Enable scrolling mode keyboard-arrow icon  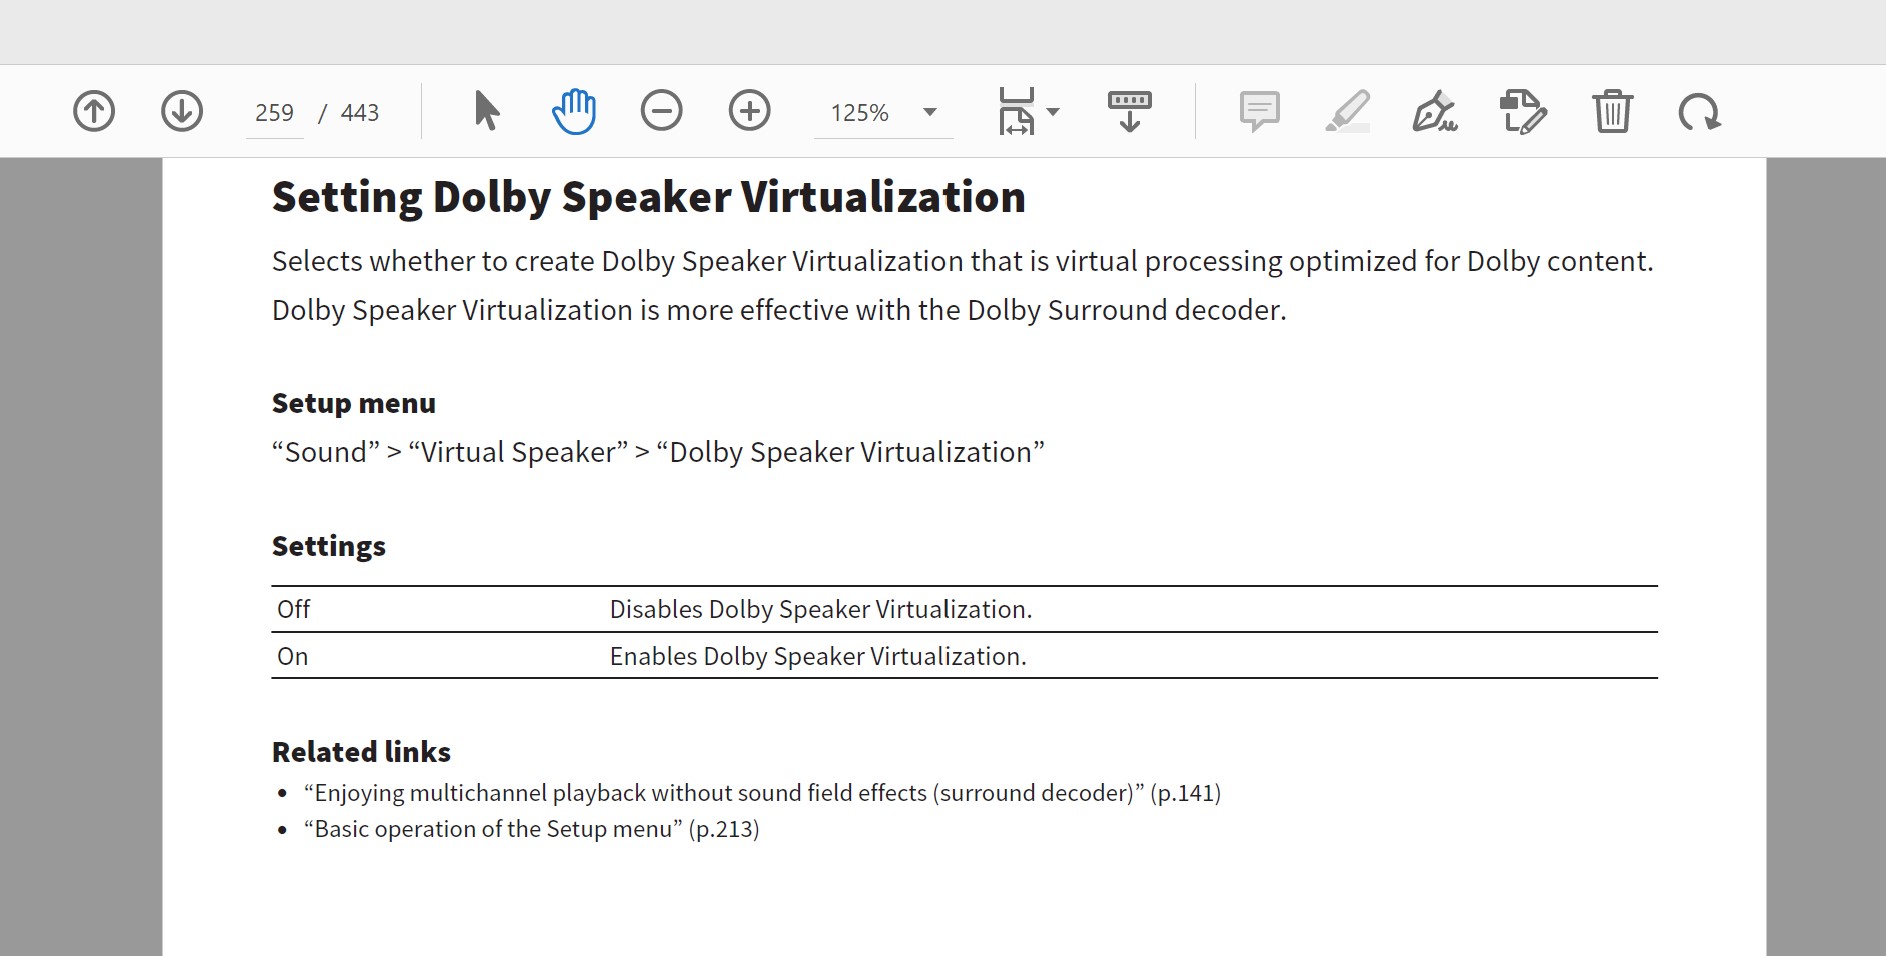point(1129,111)
